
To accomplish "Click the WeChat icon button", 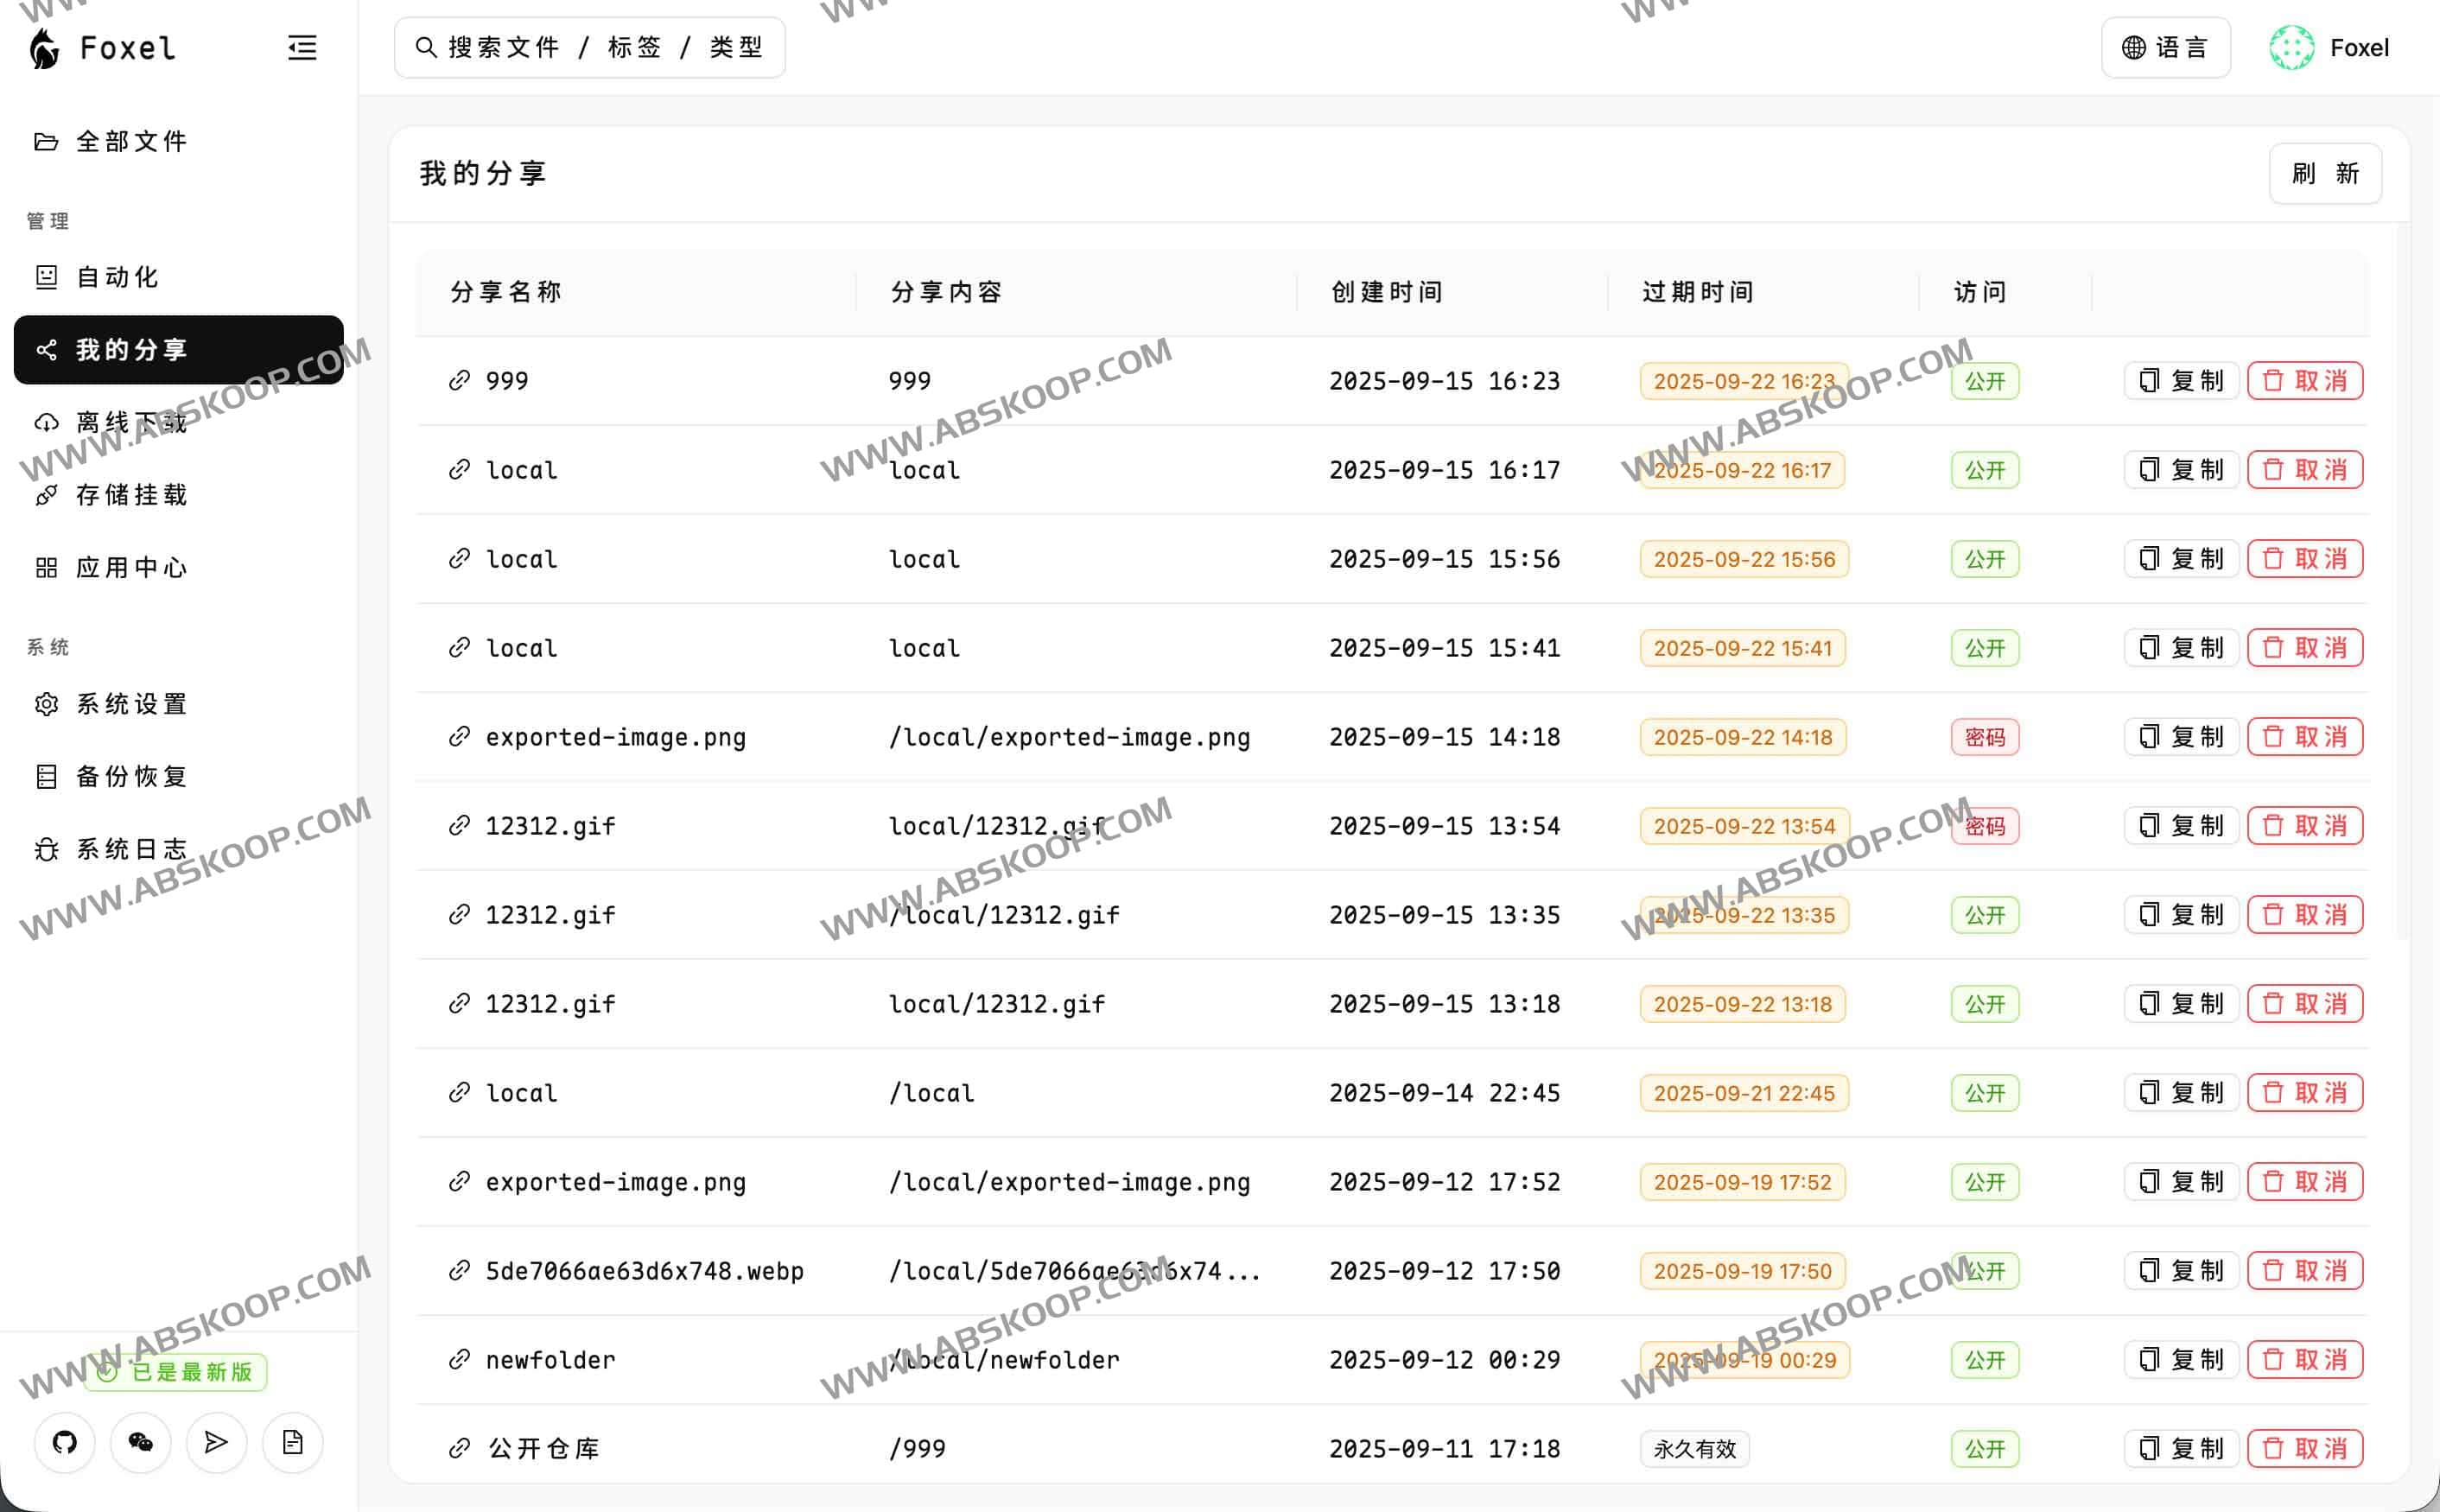I will [x=141, y=1442].
